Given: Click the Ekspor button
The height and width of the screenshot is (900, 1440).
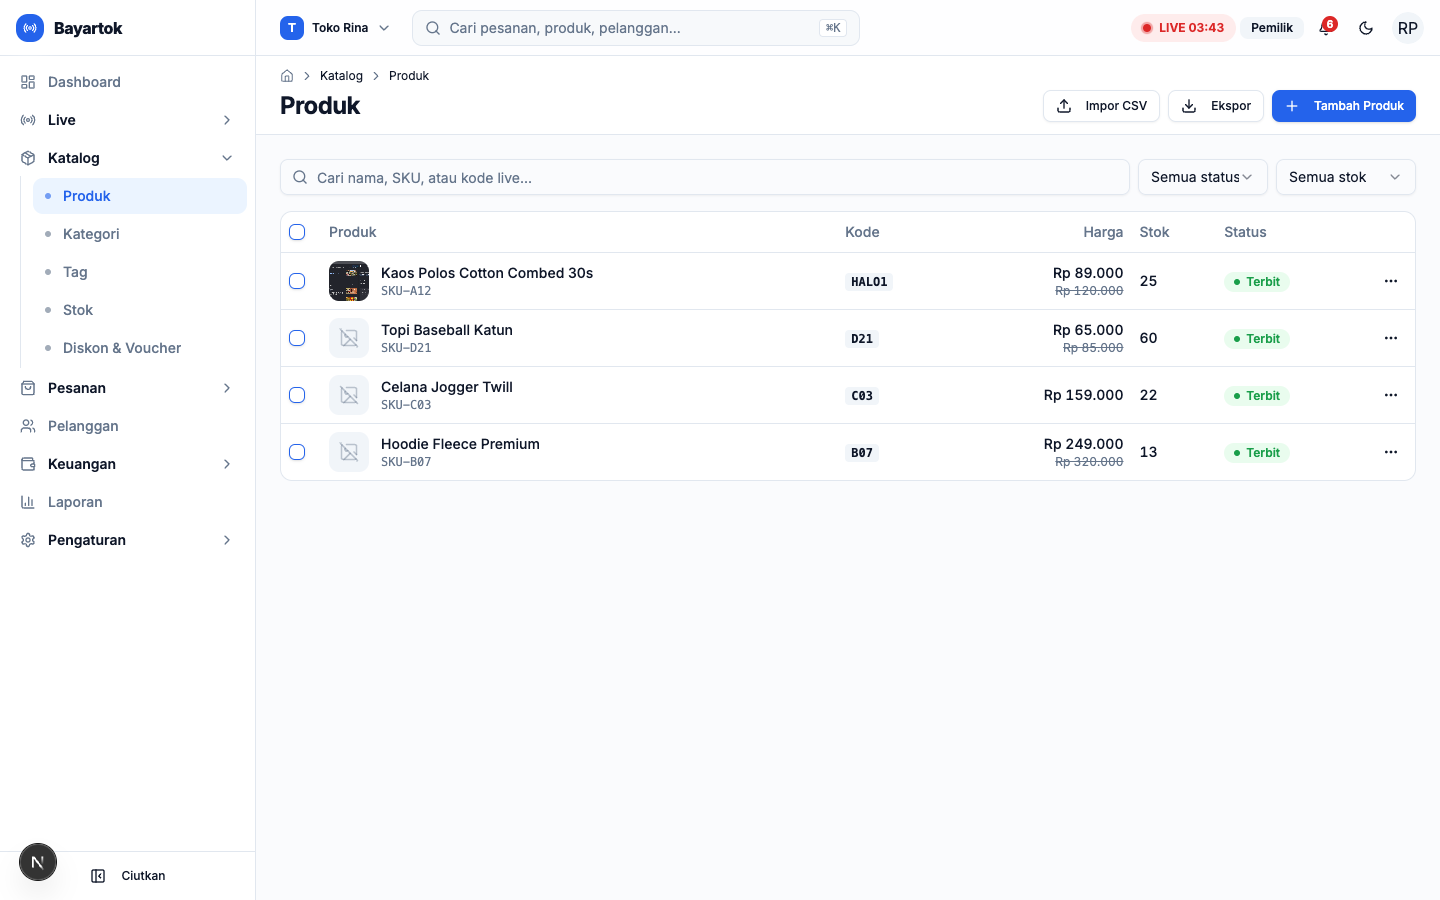Looking at the screenshot, I should (1216, 106).
